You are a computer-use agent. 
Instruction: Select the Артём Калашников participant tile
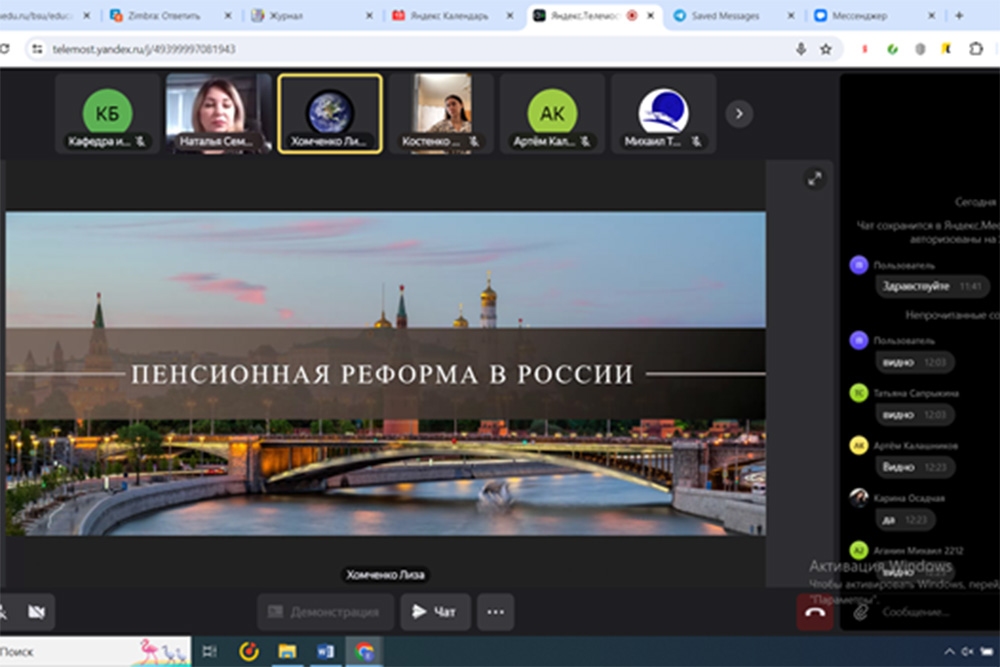pyautogui.click(x=552, y=114)
